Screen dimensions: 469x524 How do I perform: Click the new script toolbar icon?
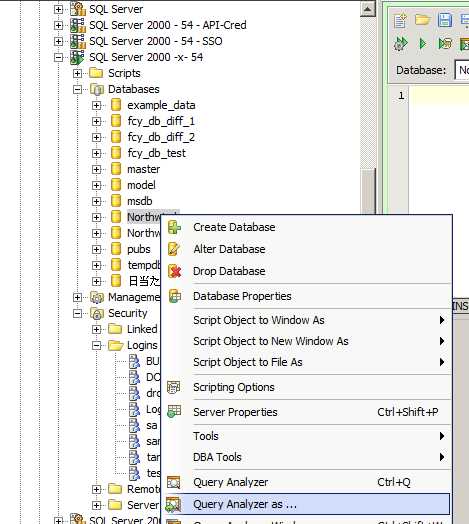(400, 21)
